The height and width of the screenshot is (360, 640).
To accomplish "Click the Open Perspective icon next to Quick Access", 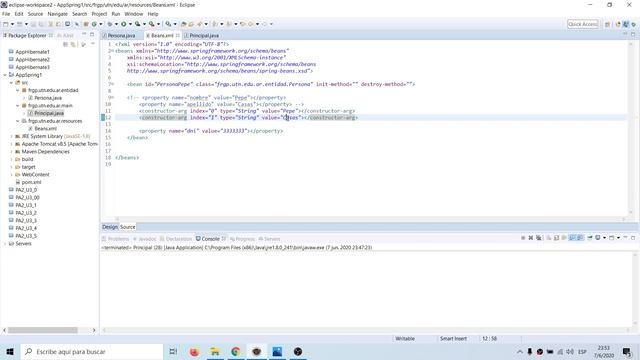I will click(x=607, y=24).
